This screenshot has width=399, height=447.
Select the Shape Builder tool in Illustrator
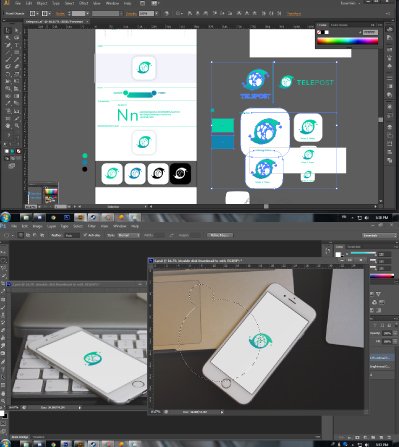tap(8, 89)
